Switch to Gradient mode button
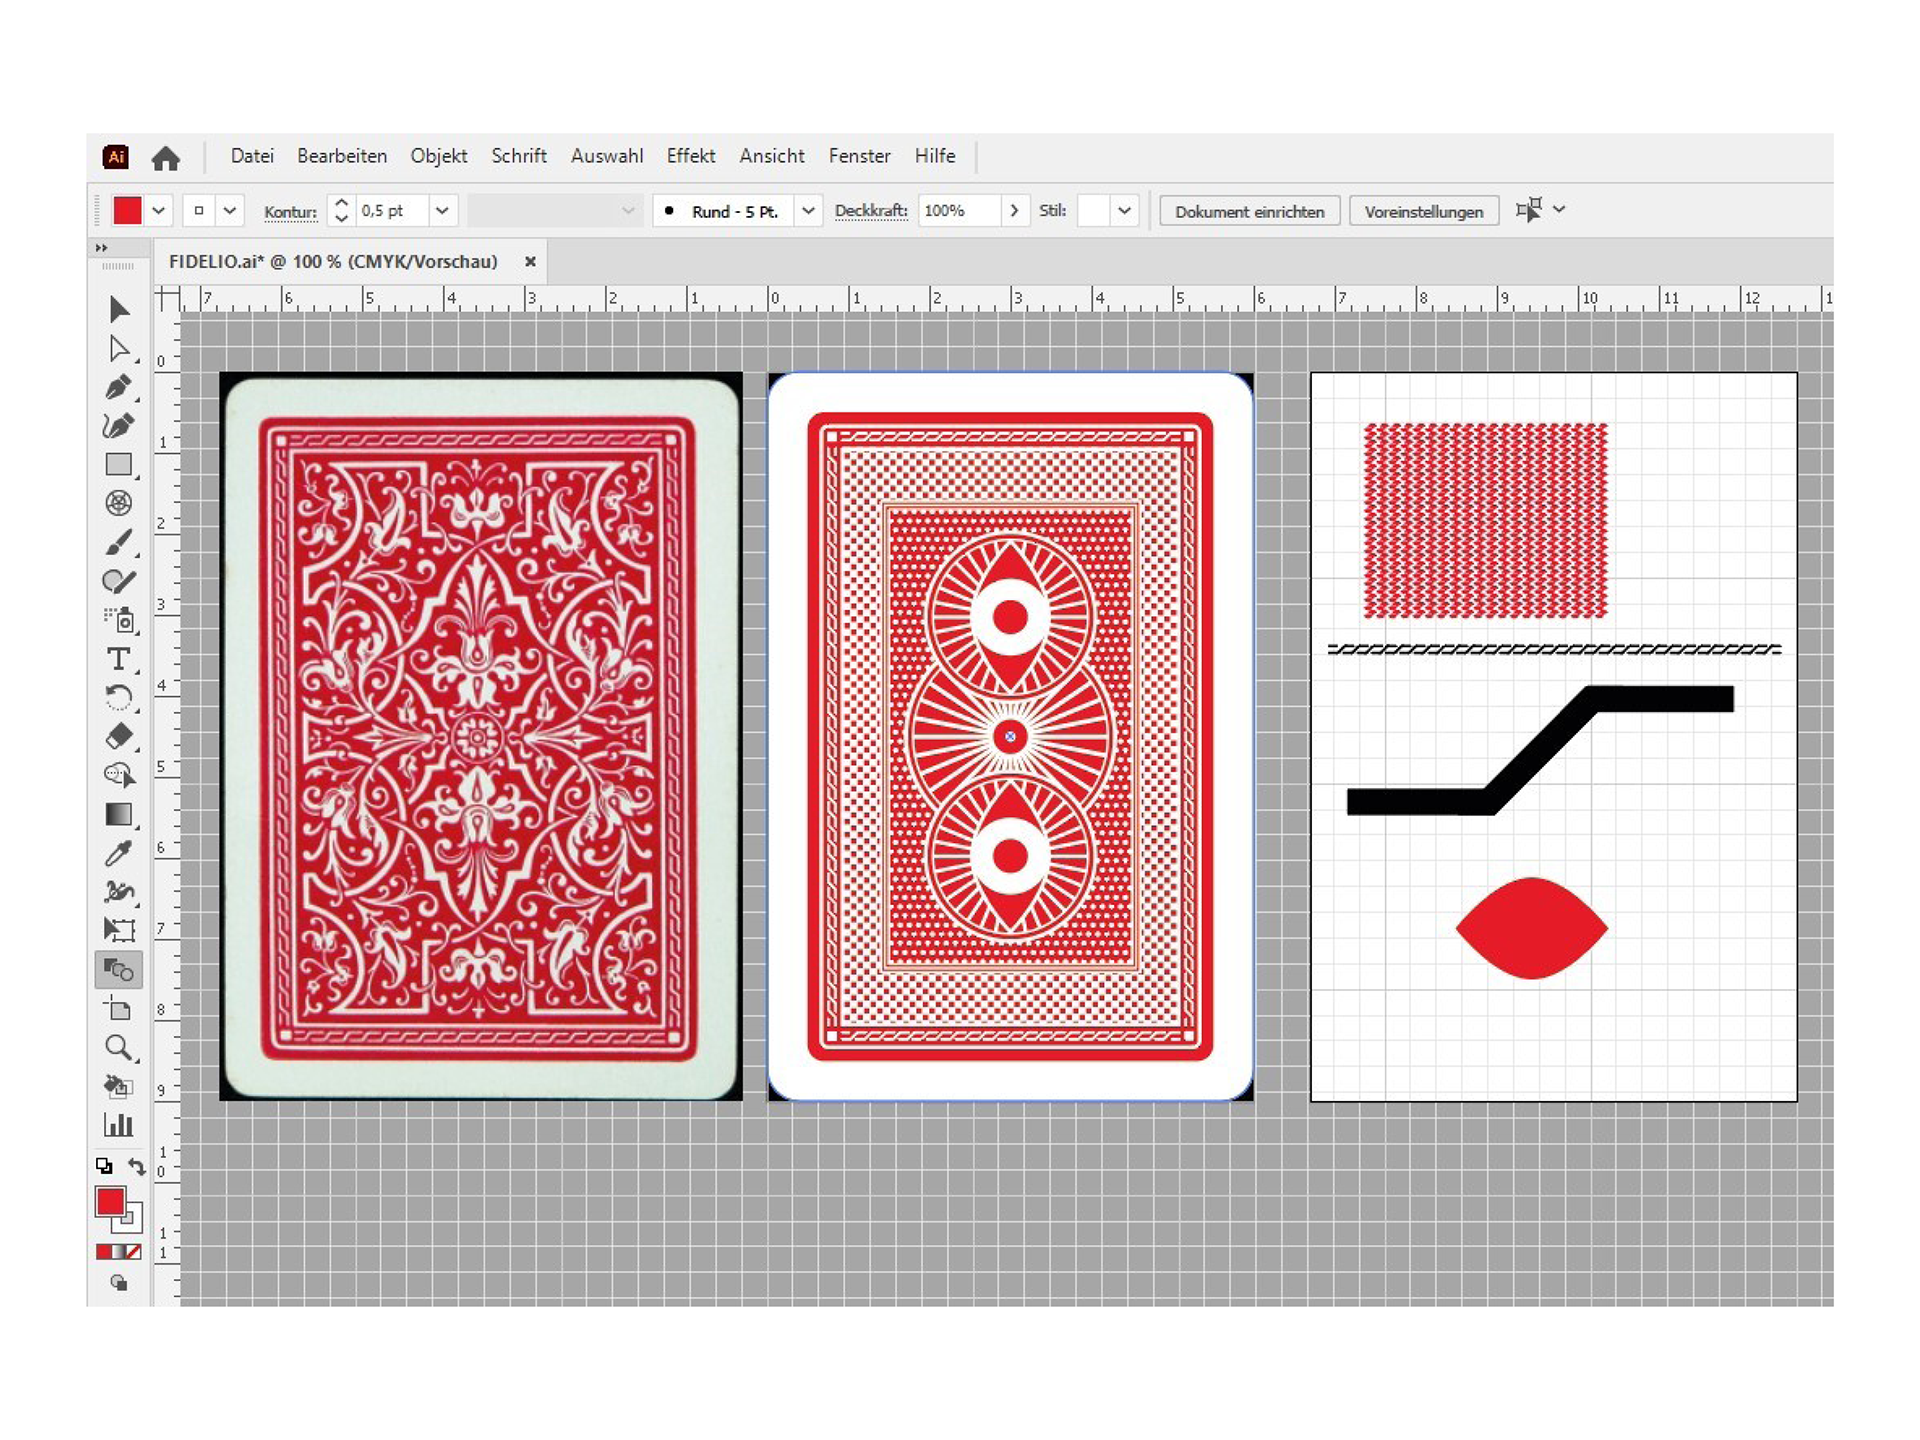Viewport: 1920px width, 1440px height. point(119,1252)
